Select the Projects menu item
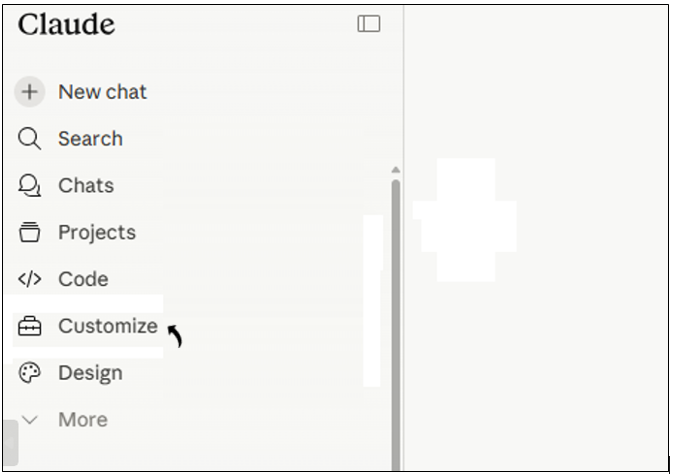 (97, 233)
